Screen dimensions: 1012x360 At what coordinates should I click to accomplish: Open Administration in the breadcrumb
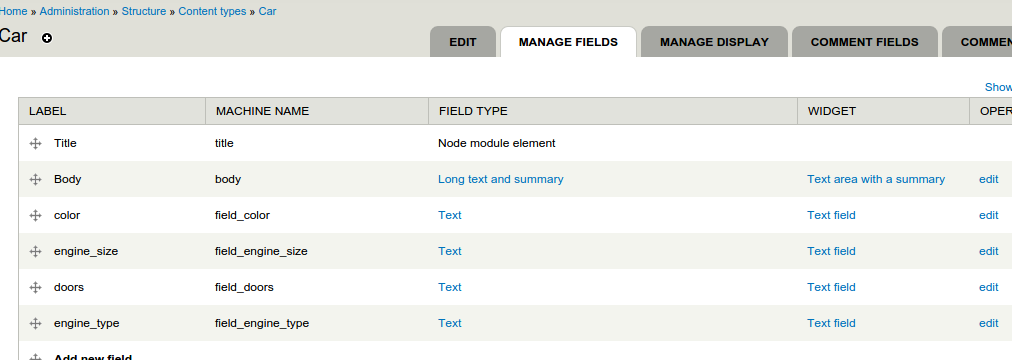pos(74,11)
